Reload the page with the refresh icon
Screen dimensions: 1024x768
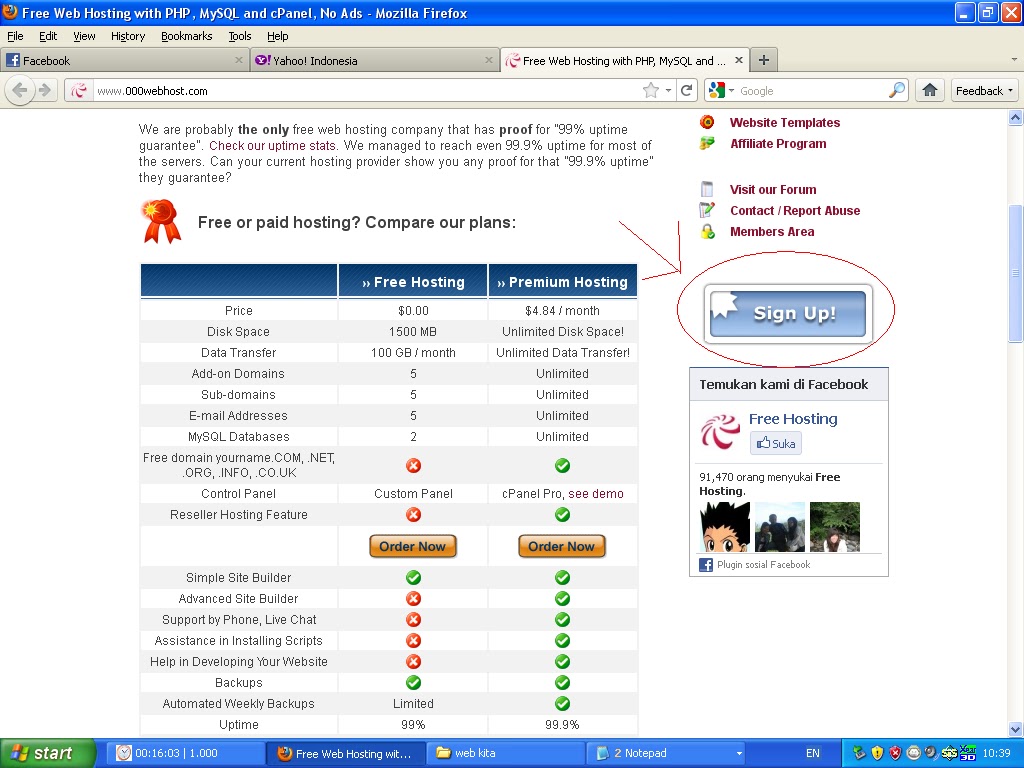[686, 91]
